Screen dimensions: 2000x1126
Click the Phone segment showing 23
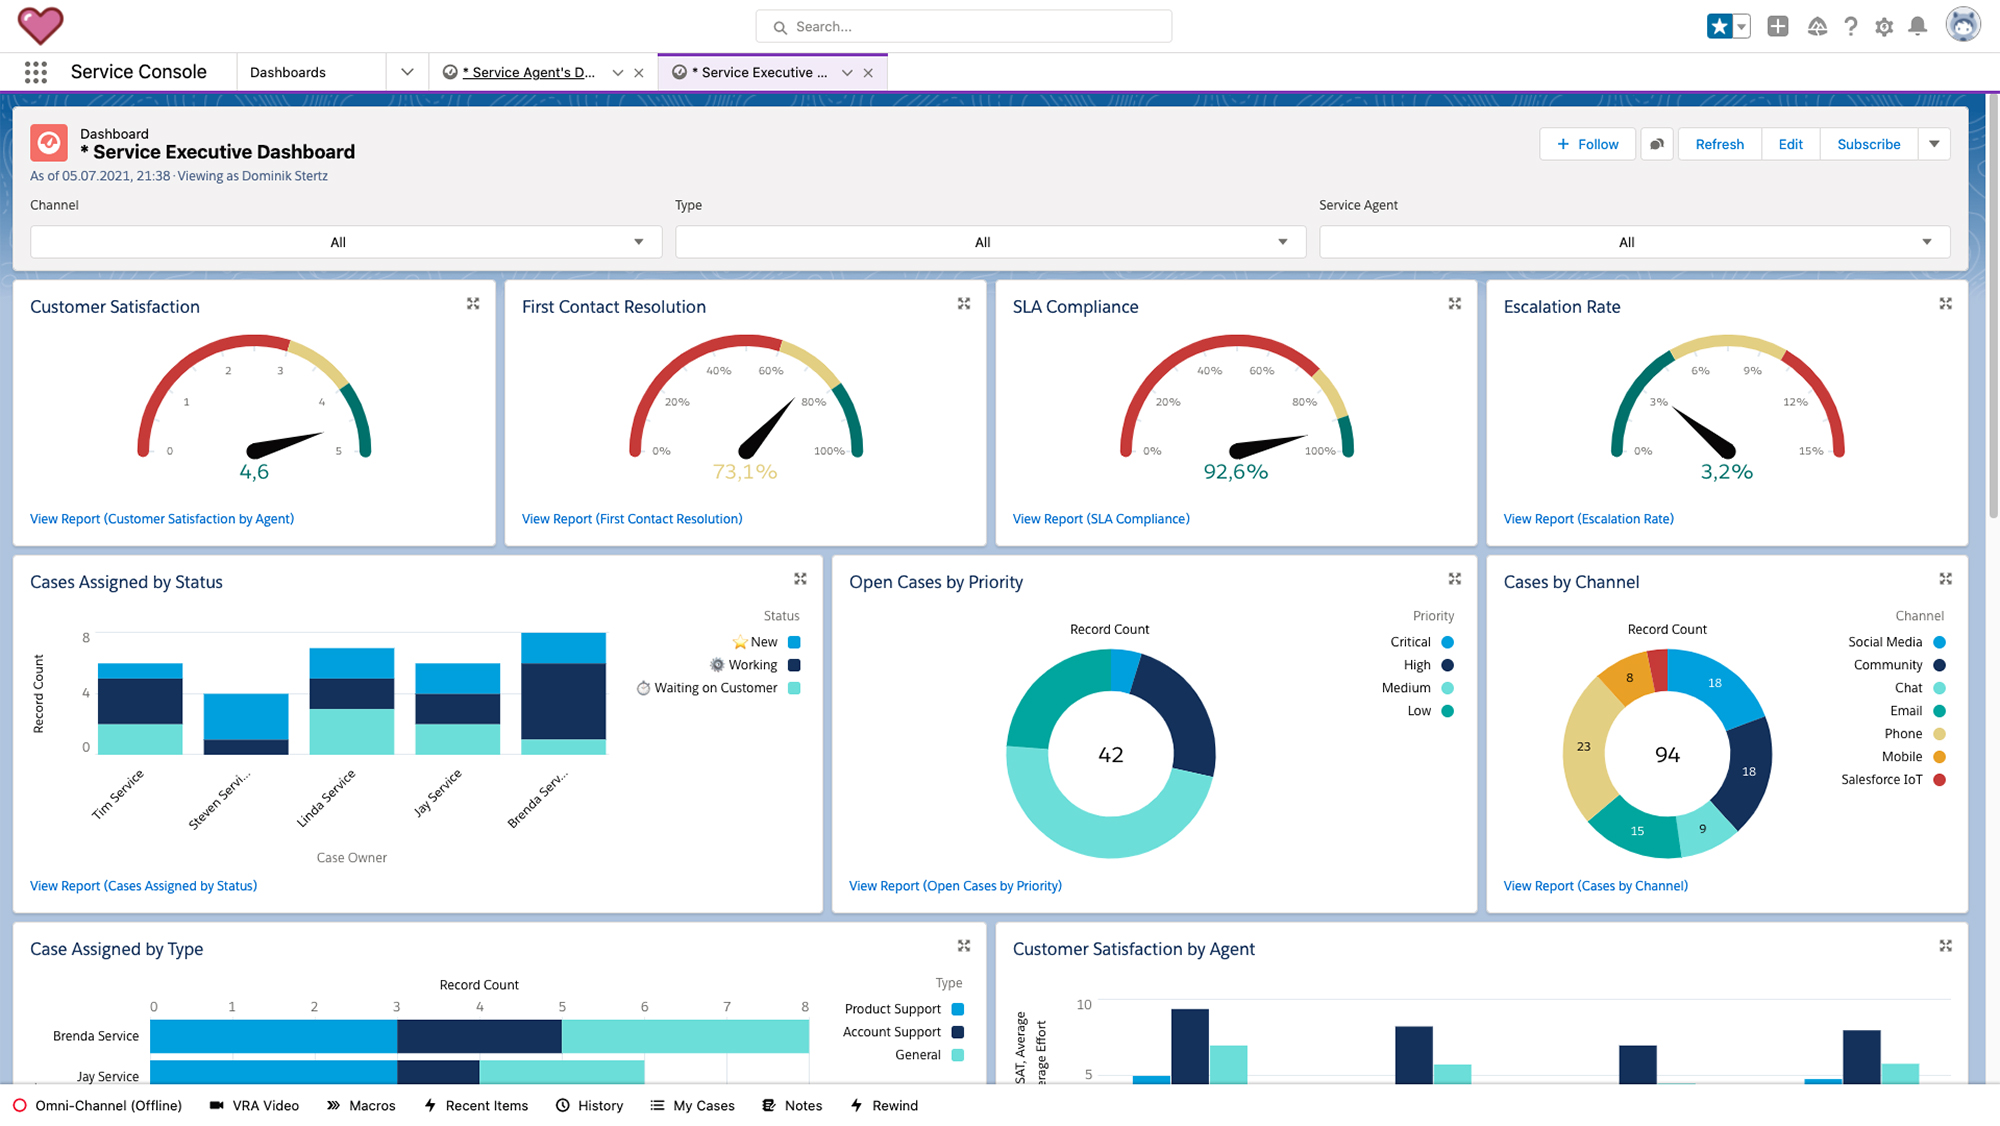(1584, 746)
